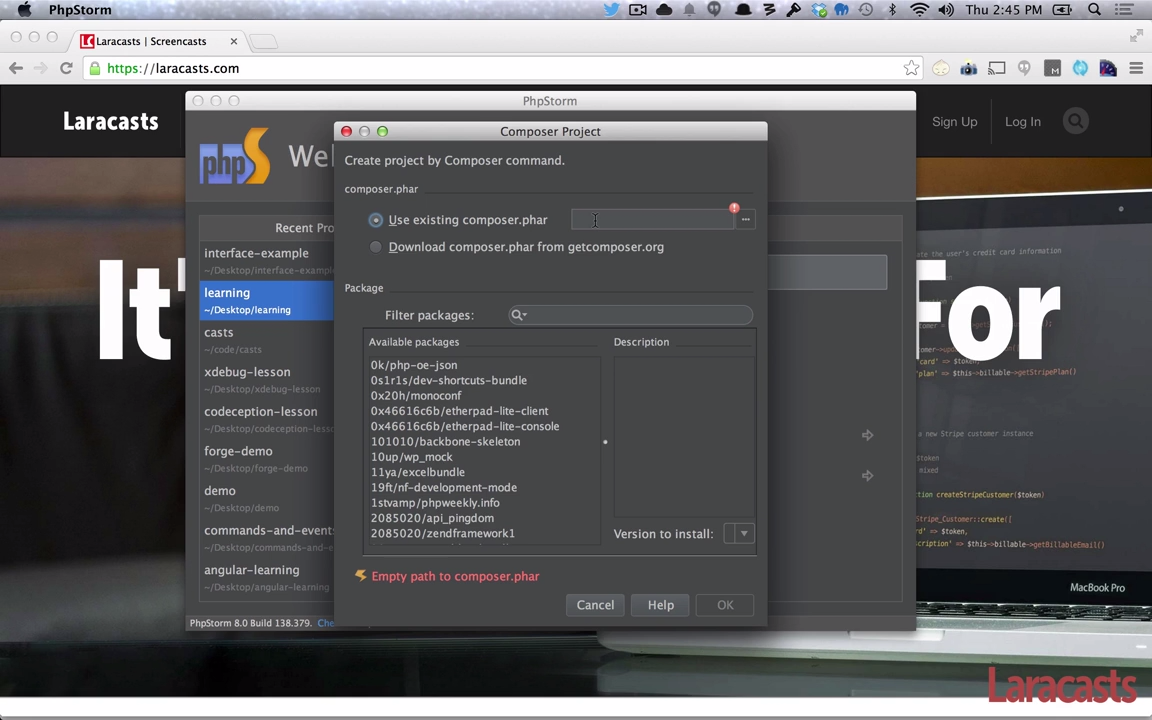Open the Apple menu
Screen dimensions: 1152x720
pyautogui.click(x=24, y=10)
